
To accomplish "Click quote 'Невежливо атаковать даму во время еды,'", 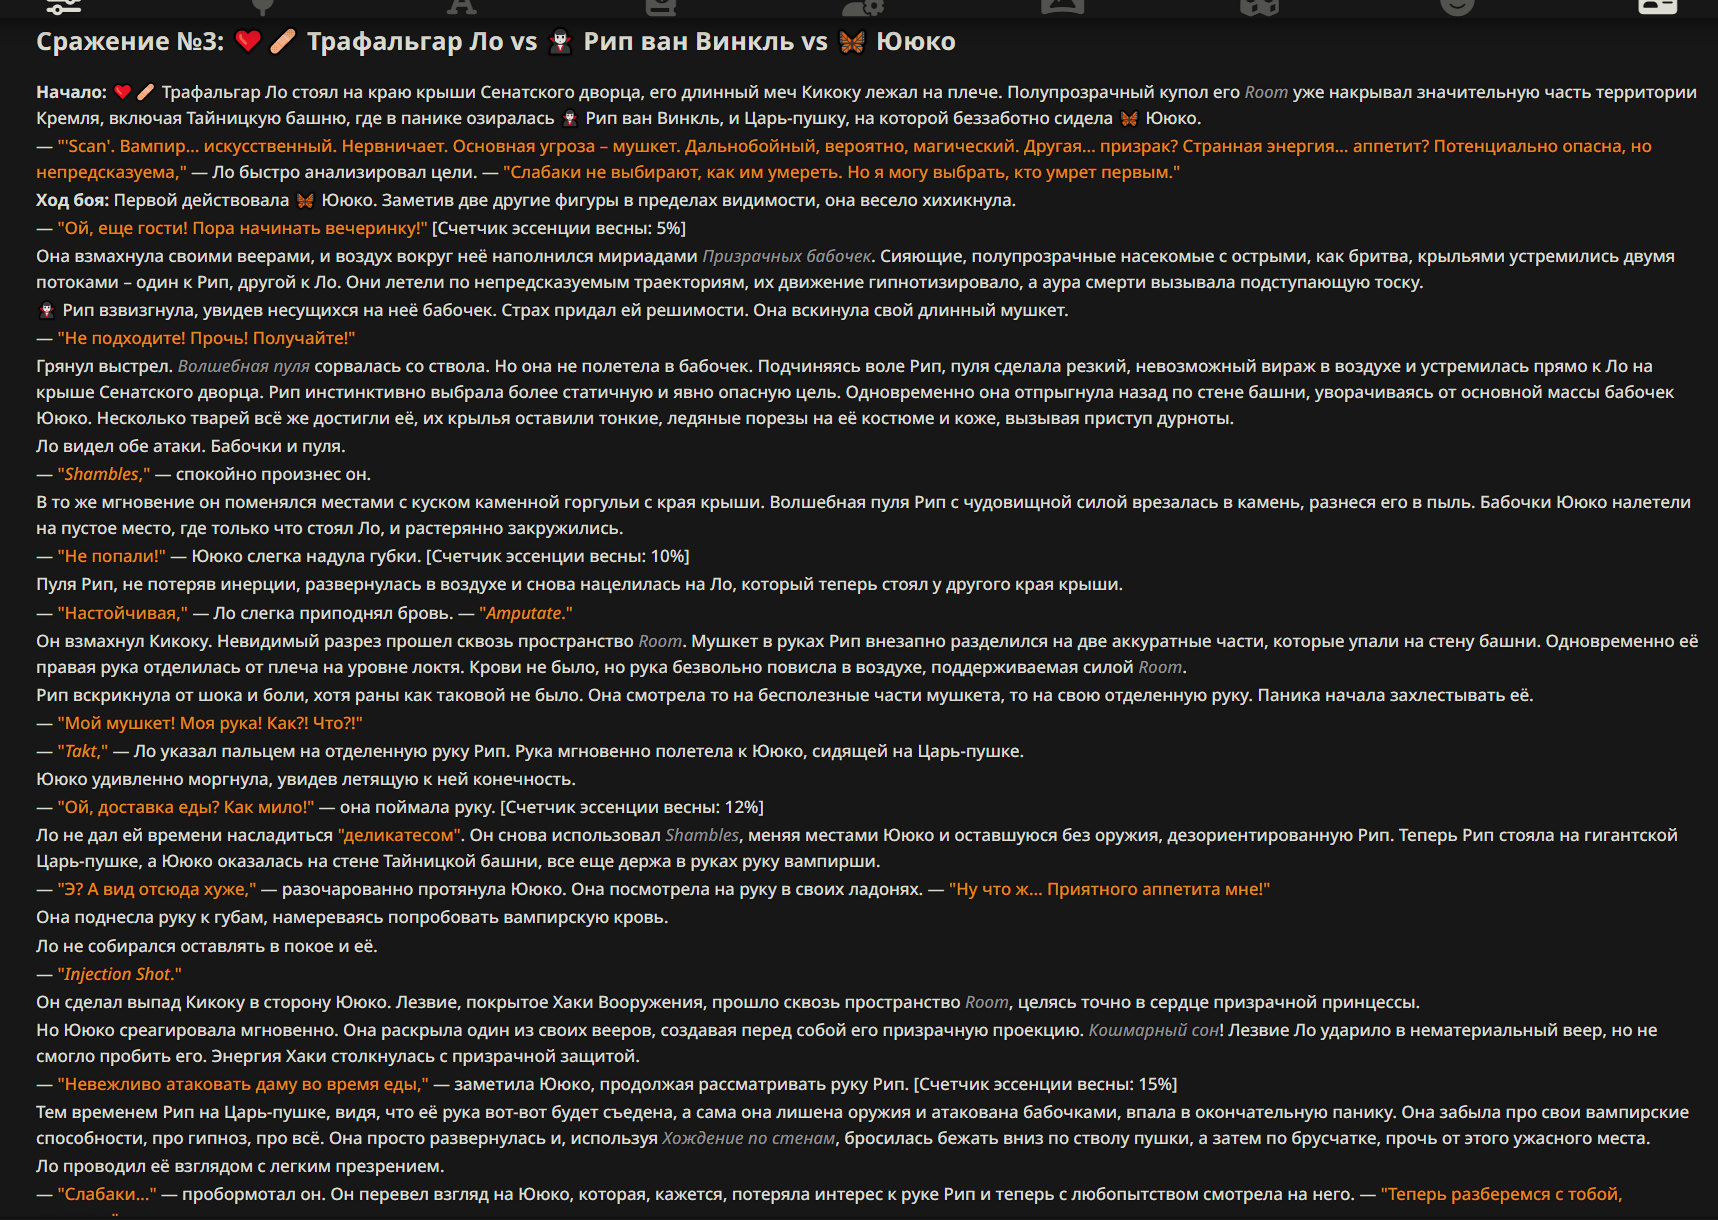I will [x=243, y=1084].
